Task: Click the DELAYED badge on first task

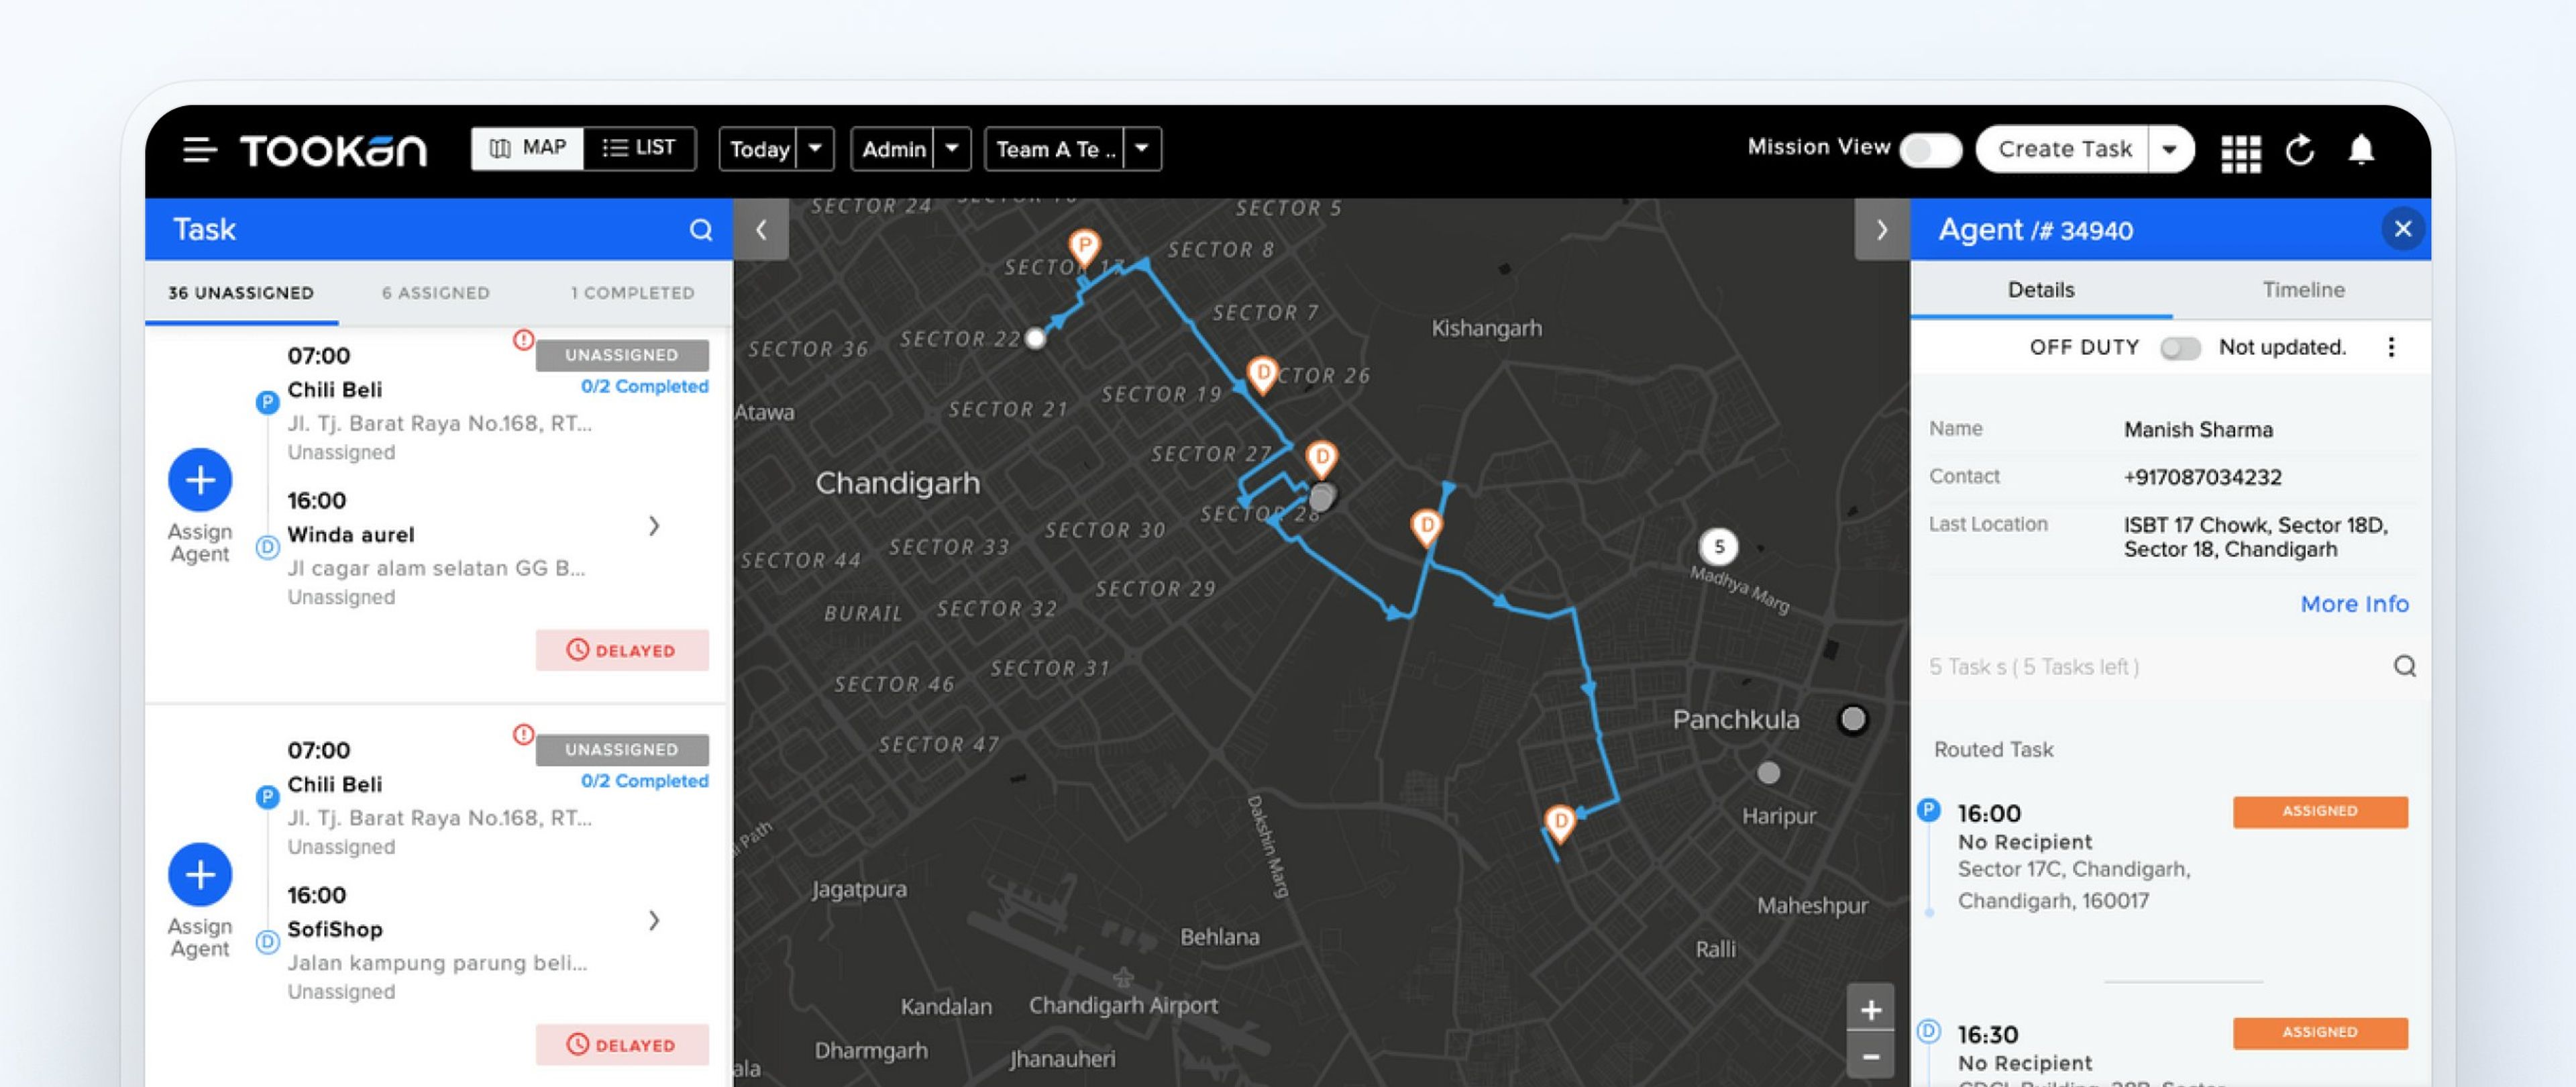Action: coord(622,650)
